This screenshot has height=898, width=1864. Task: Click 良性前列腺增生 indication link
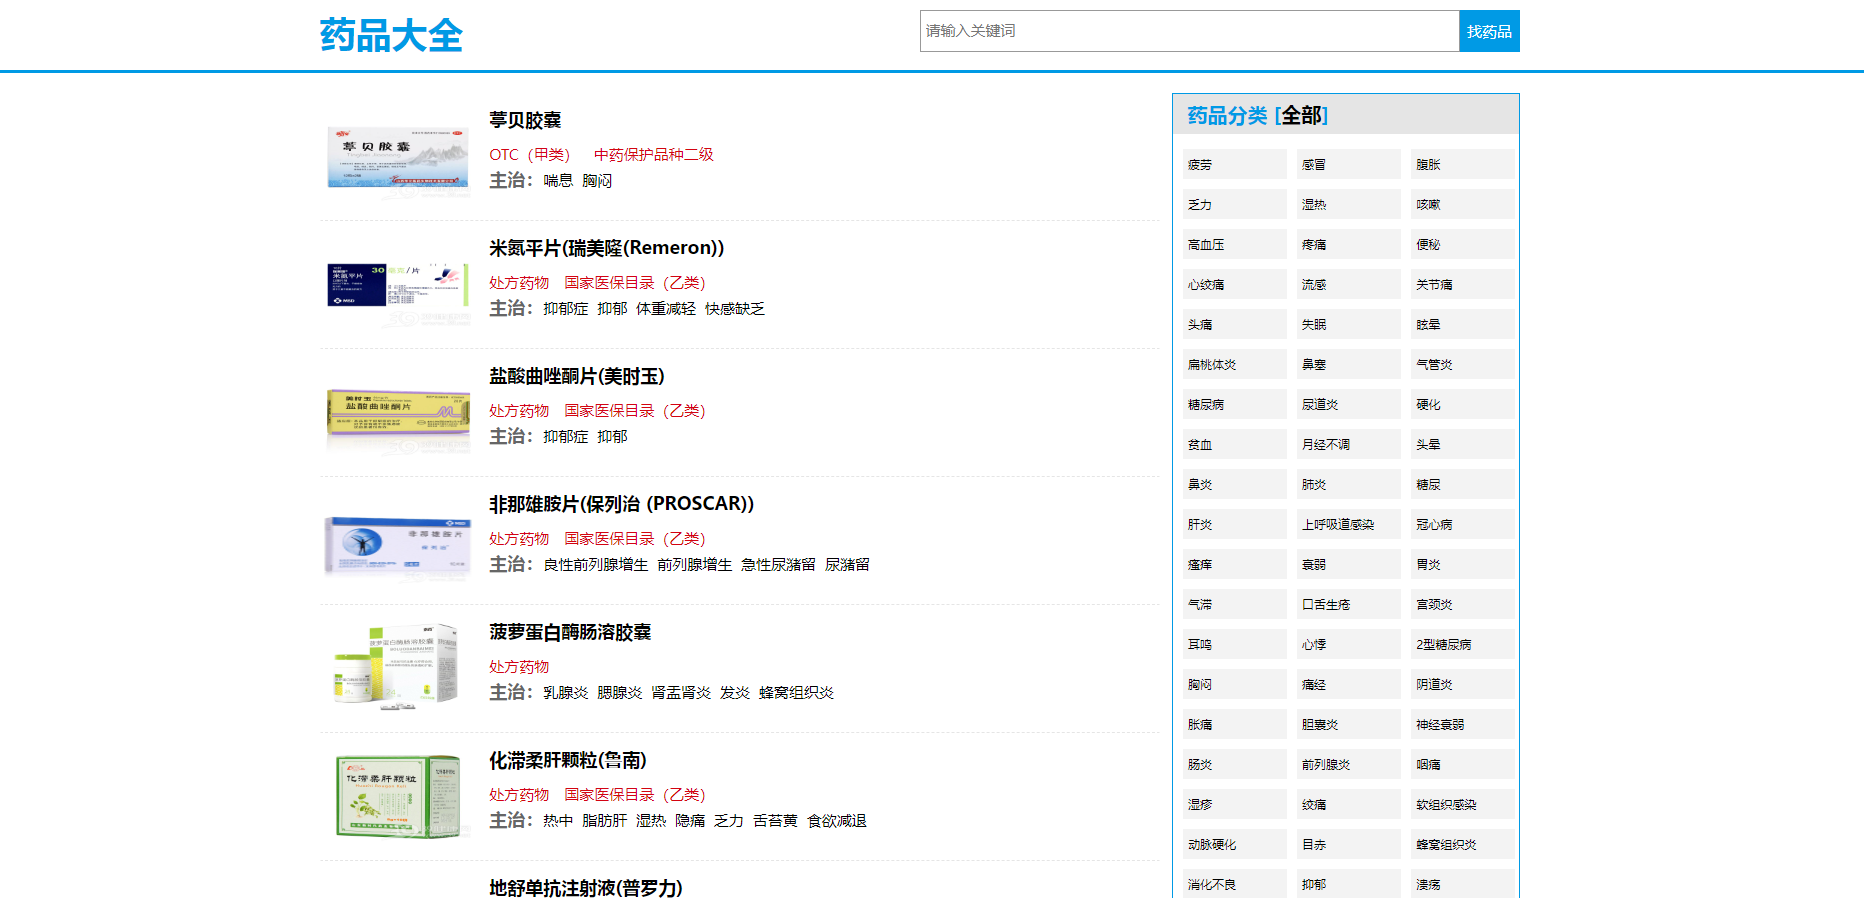[x=596, y=565]
